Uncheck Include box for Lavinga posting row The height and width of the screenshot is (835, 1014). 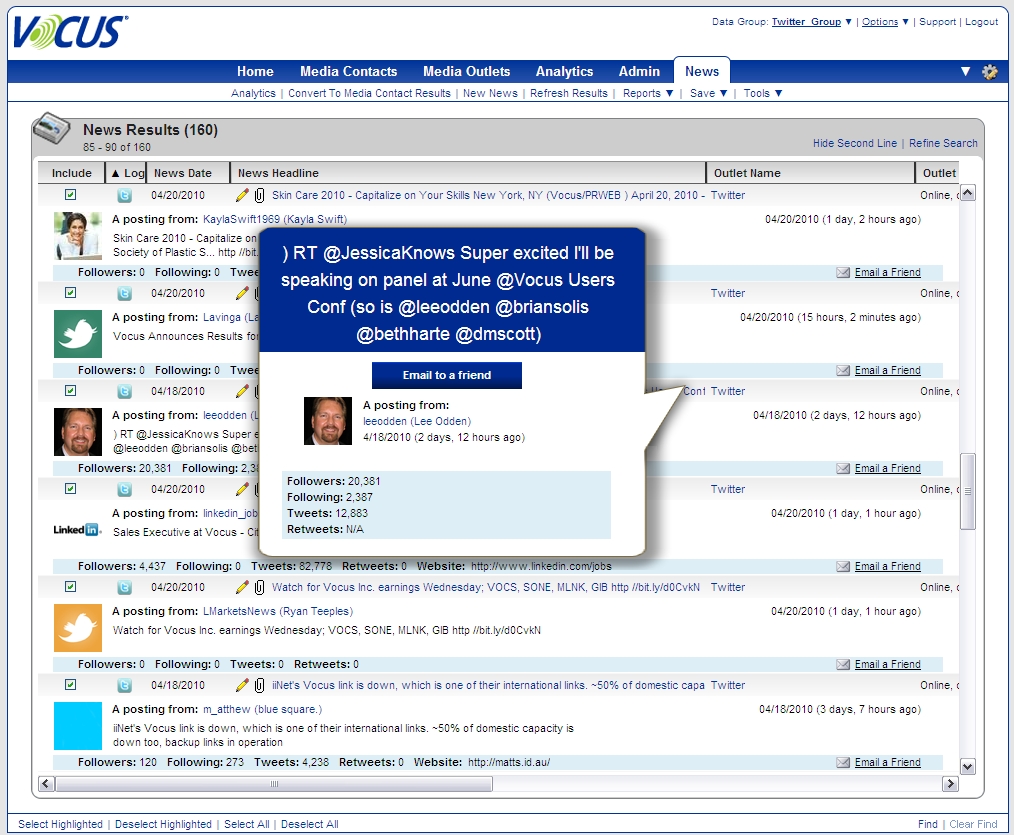click(70, 292)
